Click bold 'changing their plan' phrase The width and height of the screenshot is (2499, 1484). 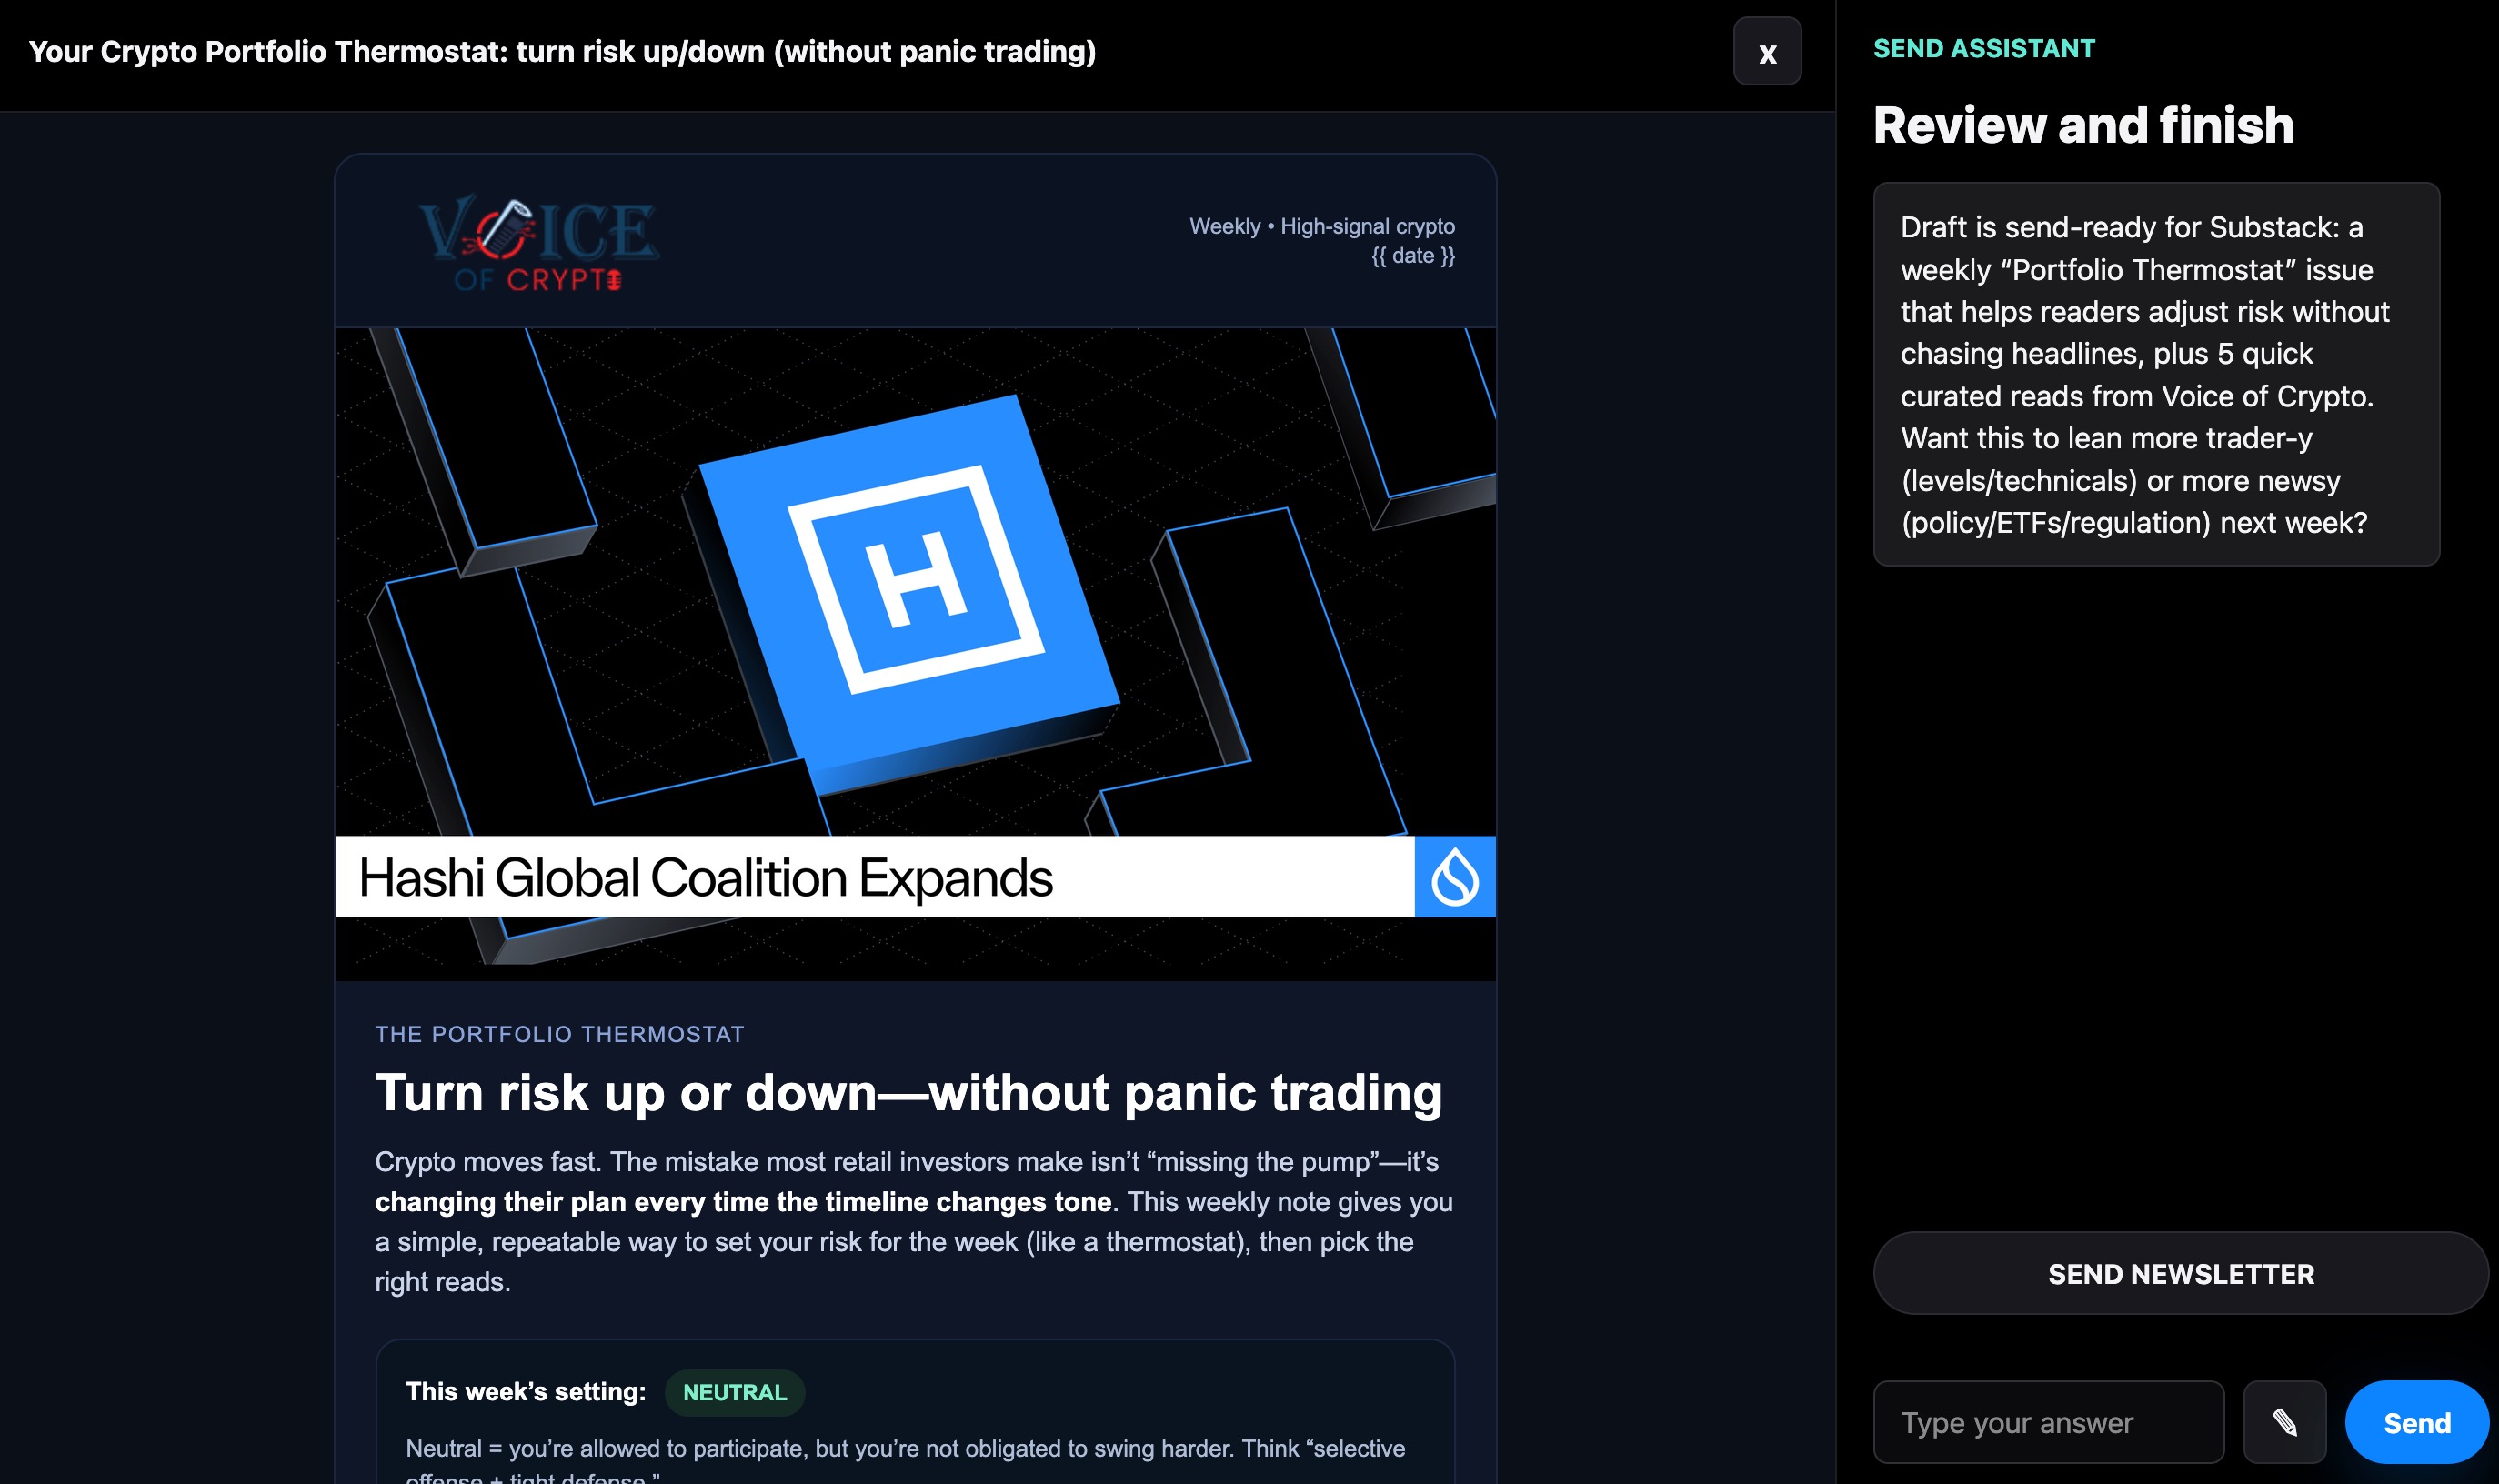click(x=743, y=1201)
